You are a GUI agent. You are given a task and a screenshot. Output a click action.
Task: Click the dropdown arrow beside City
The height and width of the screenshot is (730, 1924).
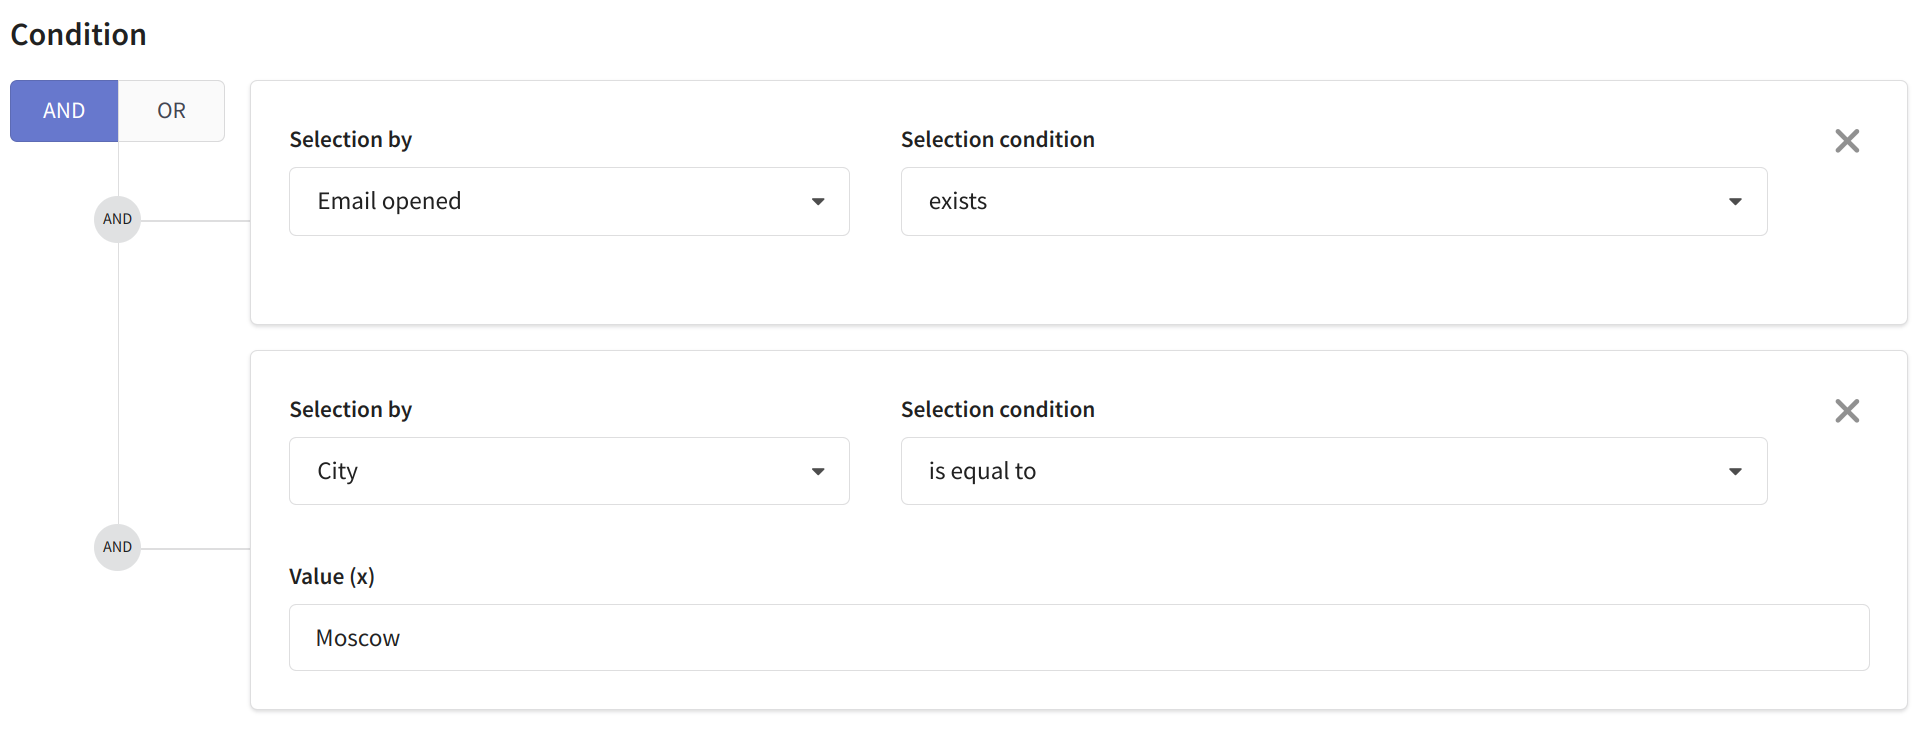[818, 471]
